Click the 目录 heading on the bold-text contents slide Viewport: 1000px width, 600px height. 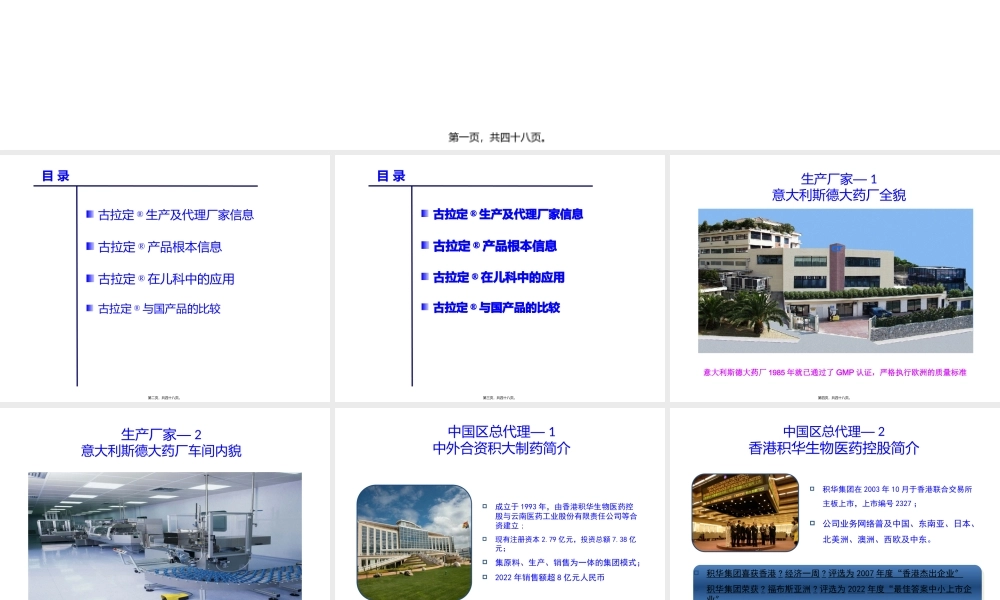(391, 176)
